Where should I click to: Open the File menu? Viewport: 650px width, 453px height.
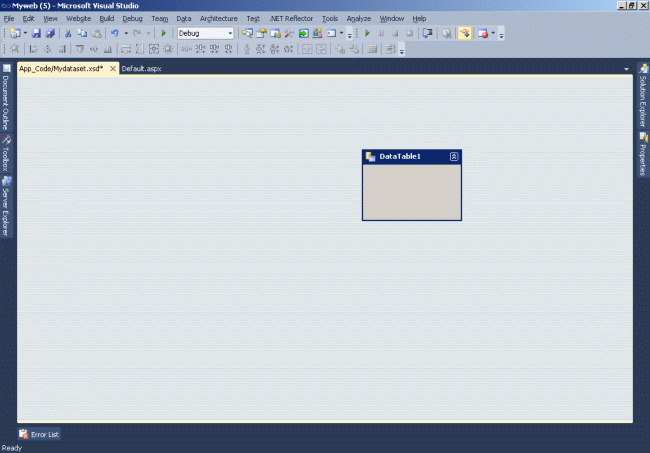9,19
